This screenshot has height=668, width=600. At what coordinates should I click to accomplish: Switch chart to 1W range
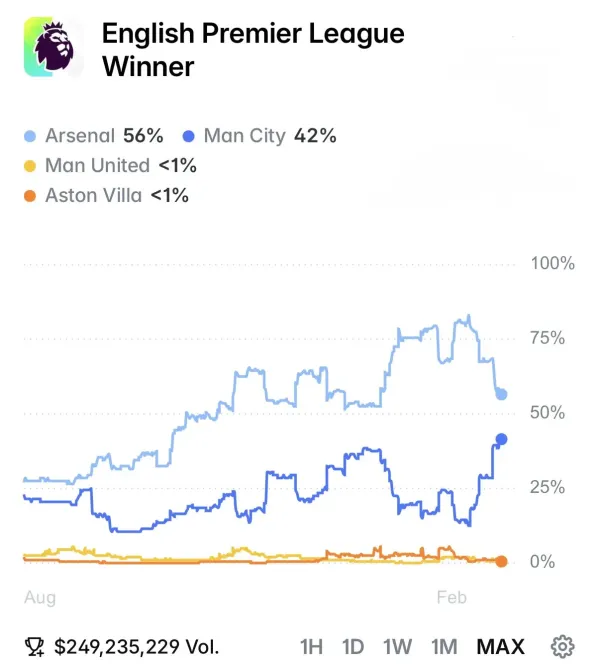coord(397,647)
